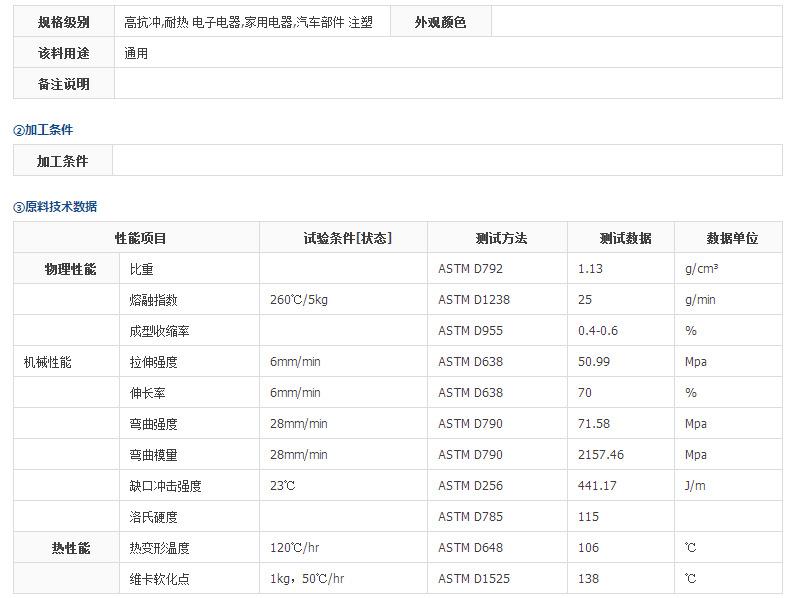
Task: Select the 弯曲强度 property cell
Action: [x=190, y=424]
